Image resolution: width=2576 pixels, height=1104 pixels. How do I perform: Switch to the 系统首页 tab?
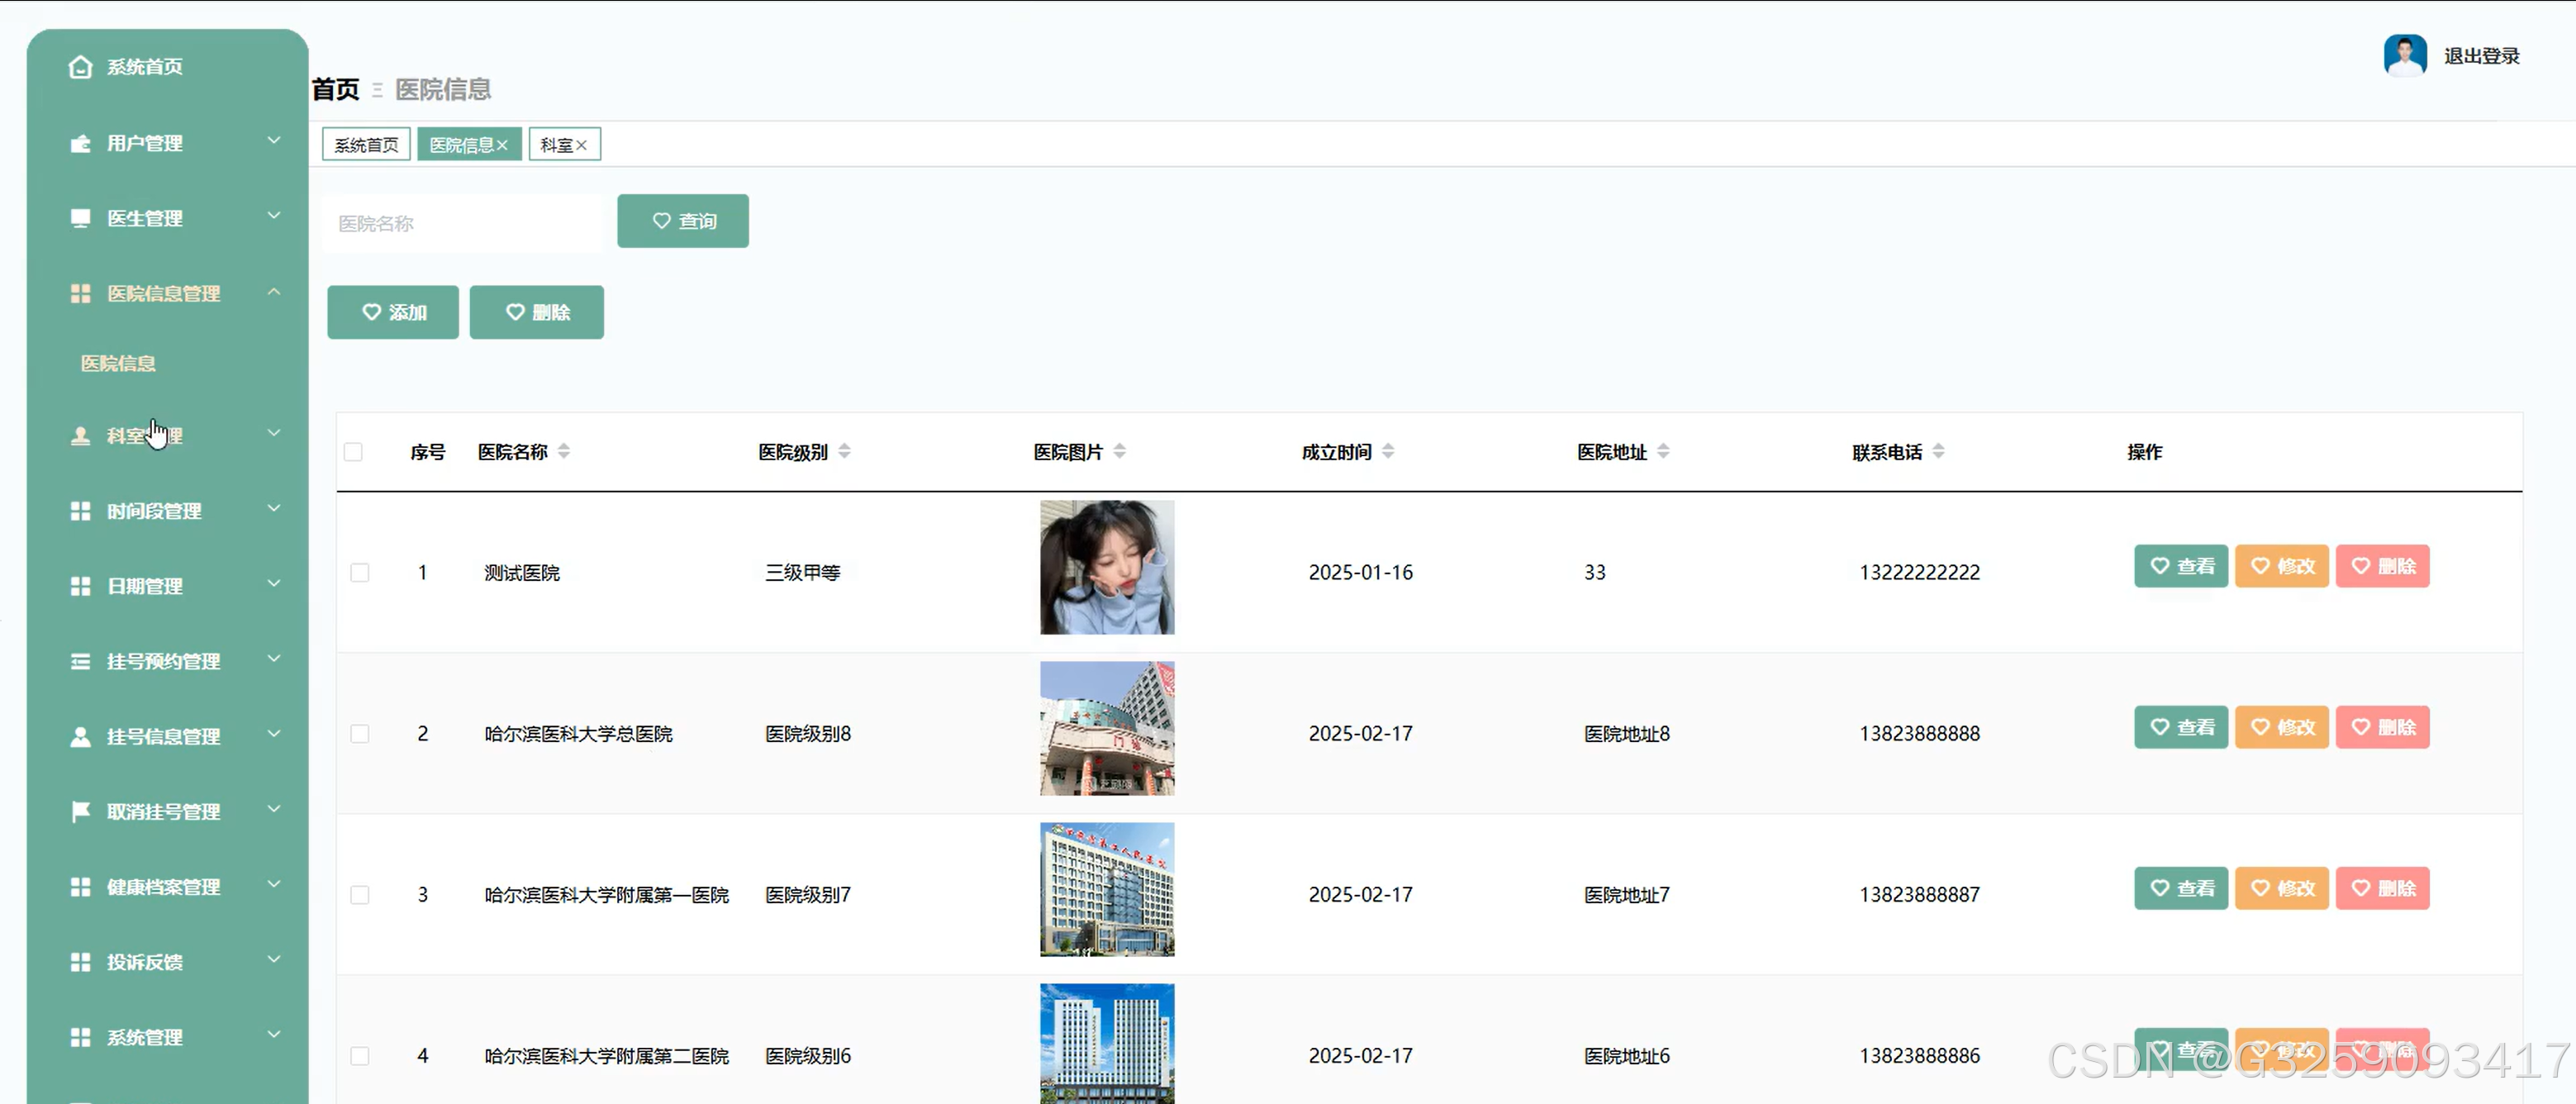[366, 145]
